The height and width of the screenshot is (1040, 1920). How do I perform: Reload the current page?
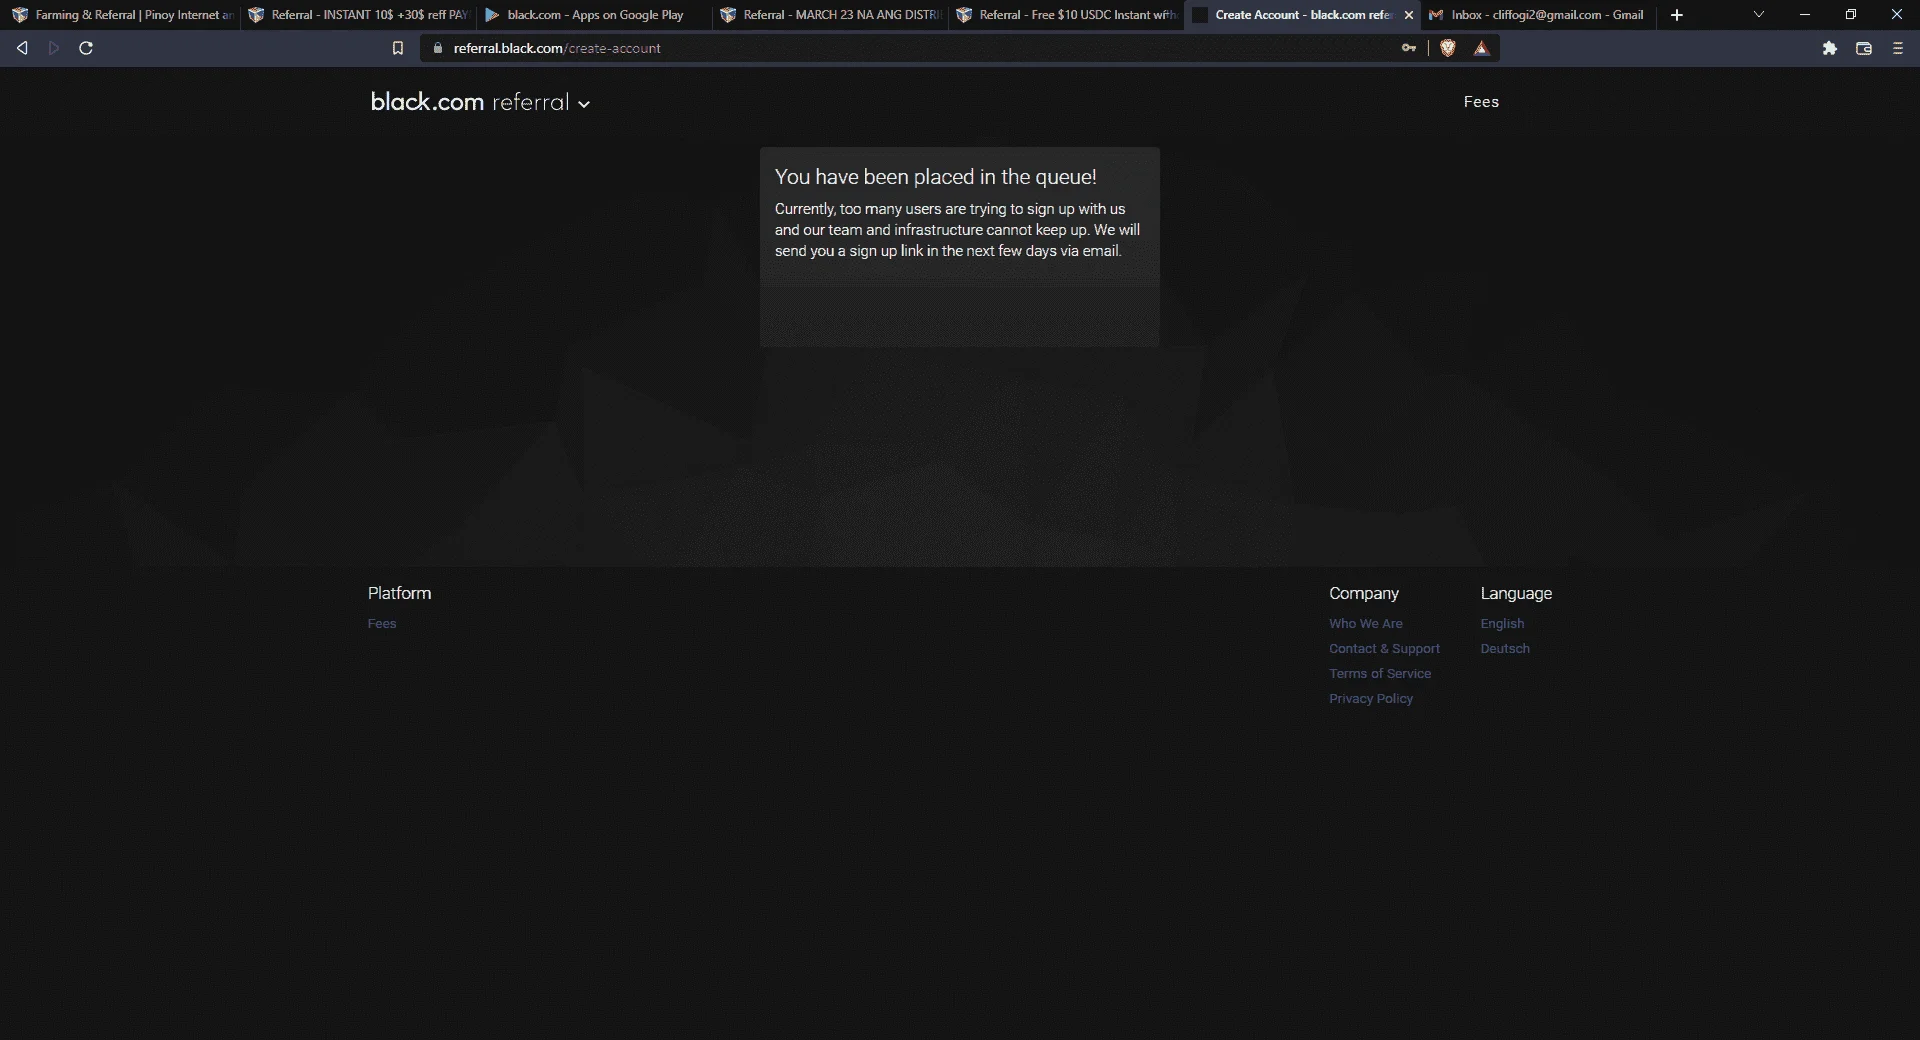click(86, 48)
